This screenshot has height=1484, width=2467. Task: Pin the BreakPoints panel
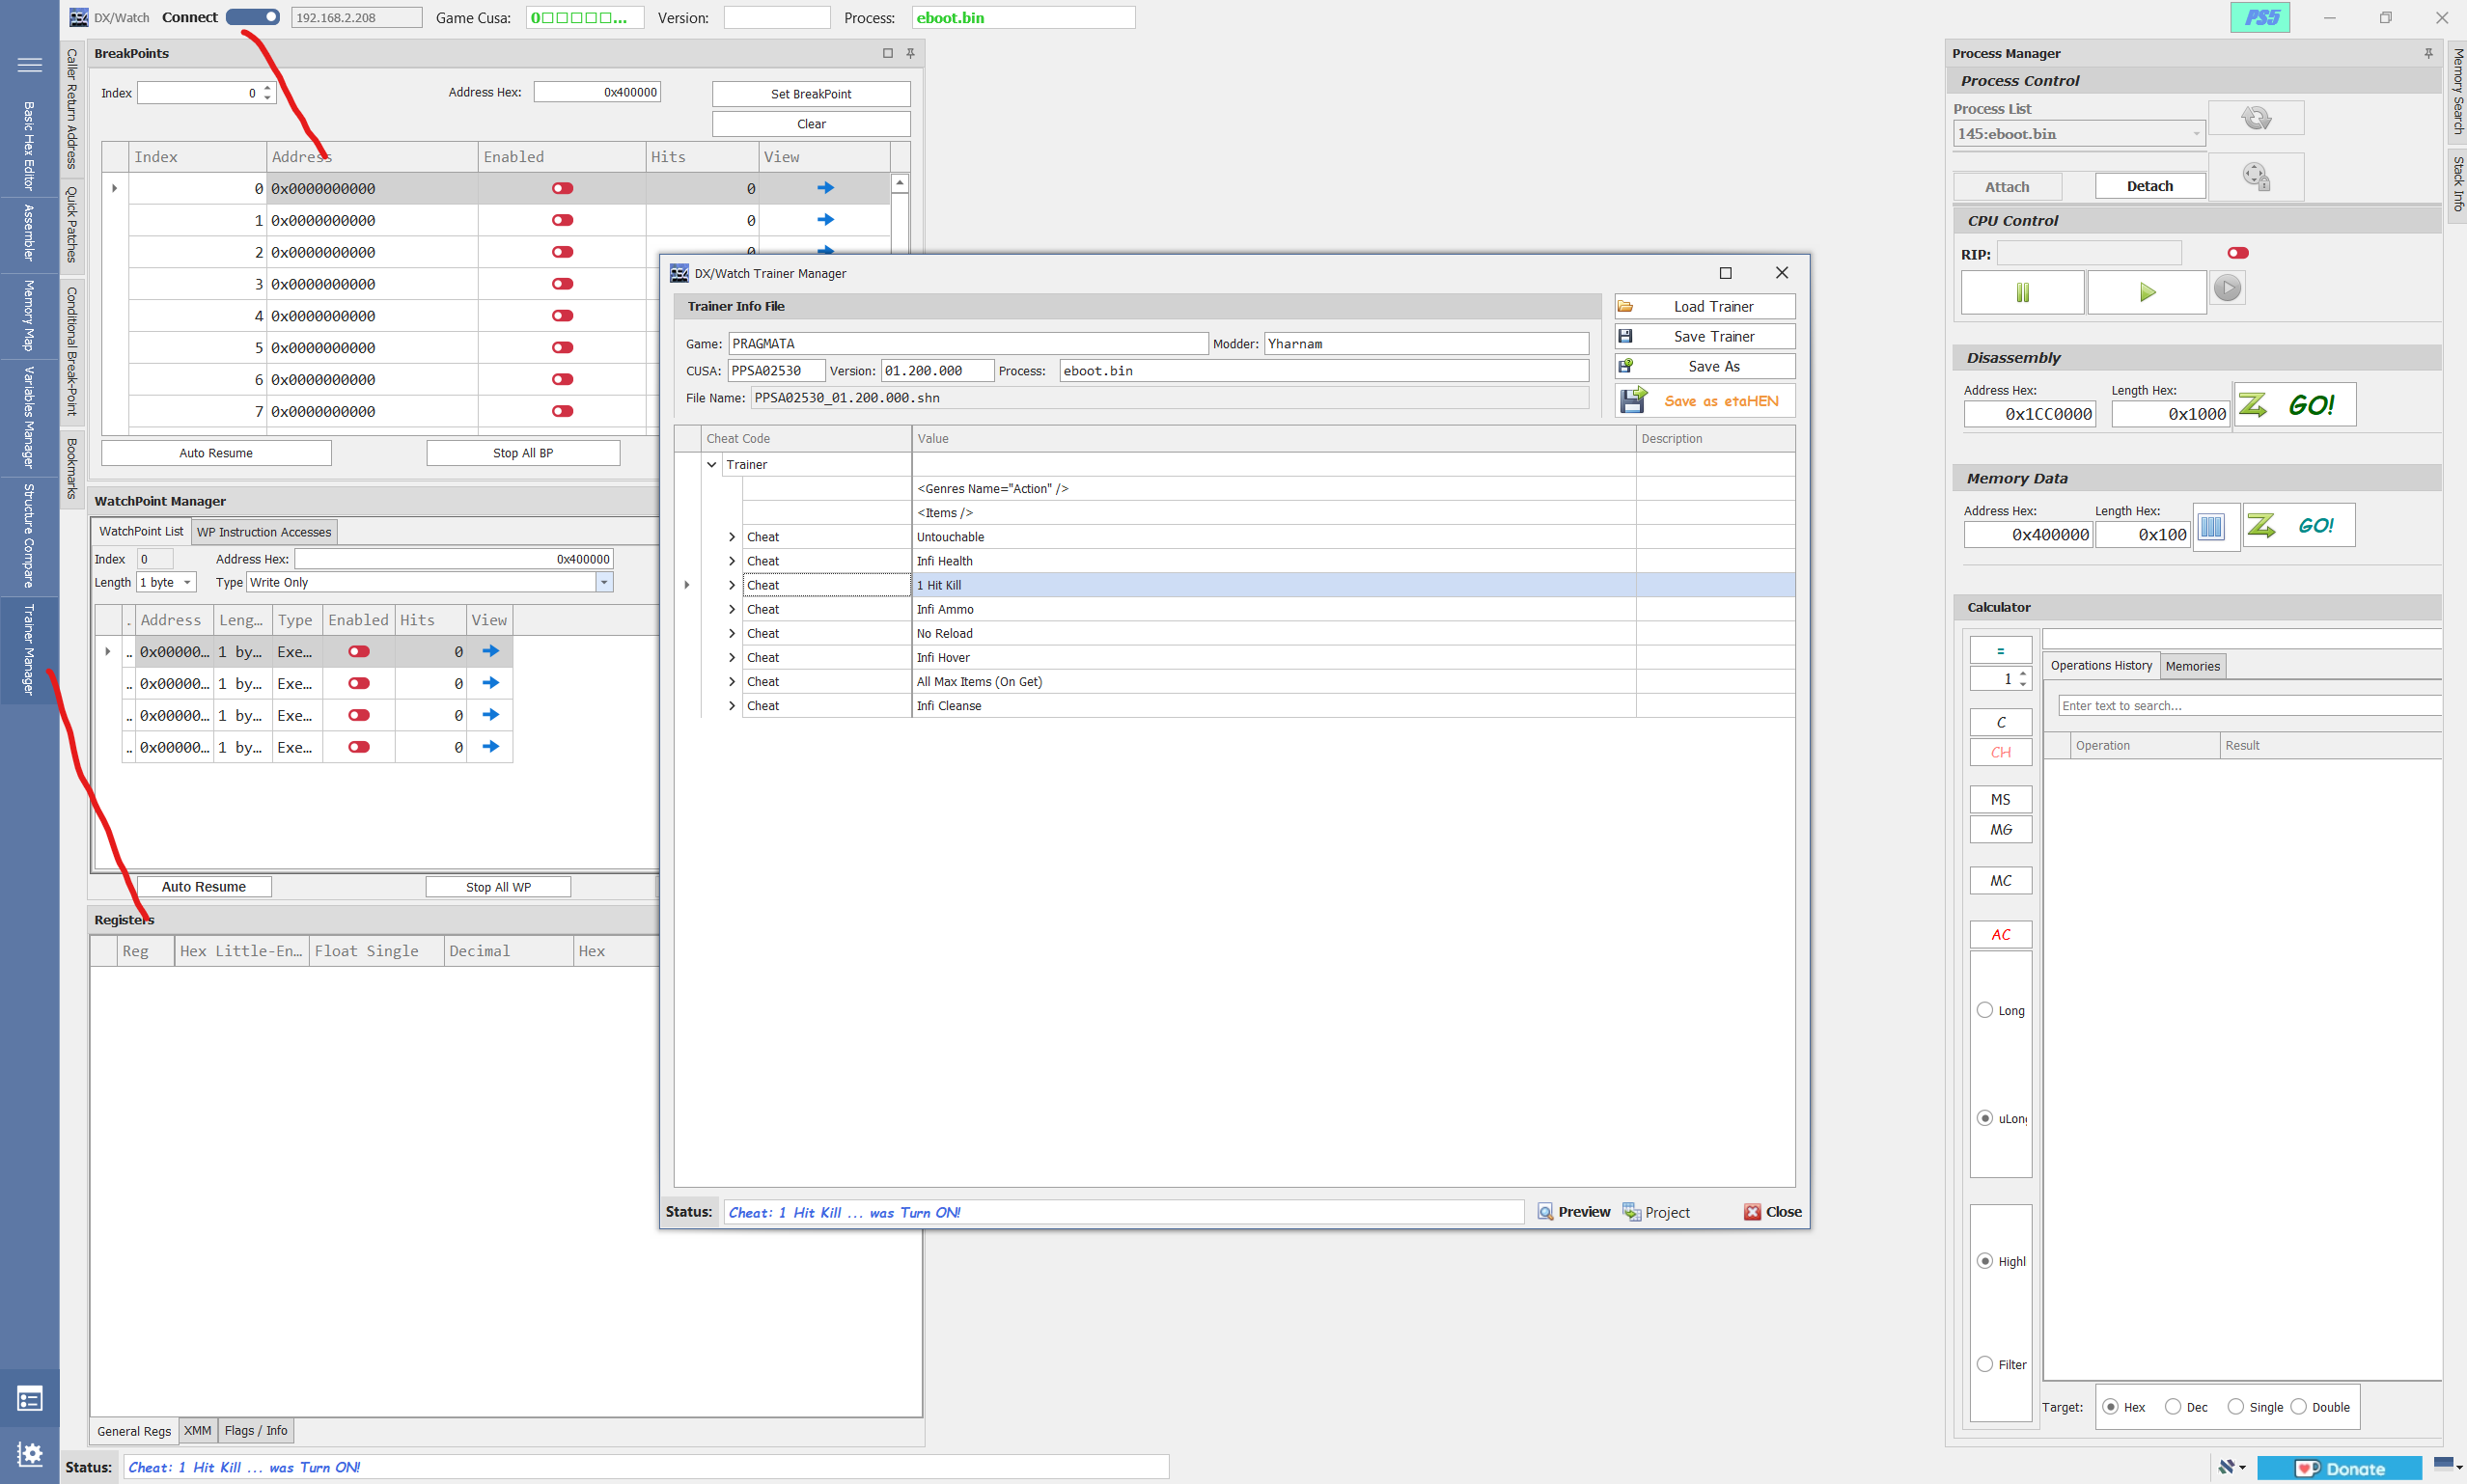coord(910,53)
